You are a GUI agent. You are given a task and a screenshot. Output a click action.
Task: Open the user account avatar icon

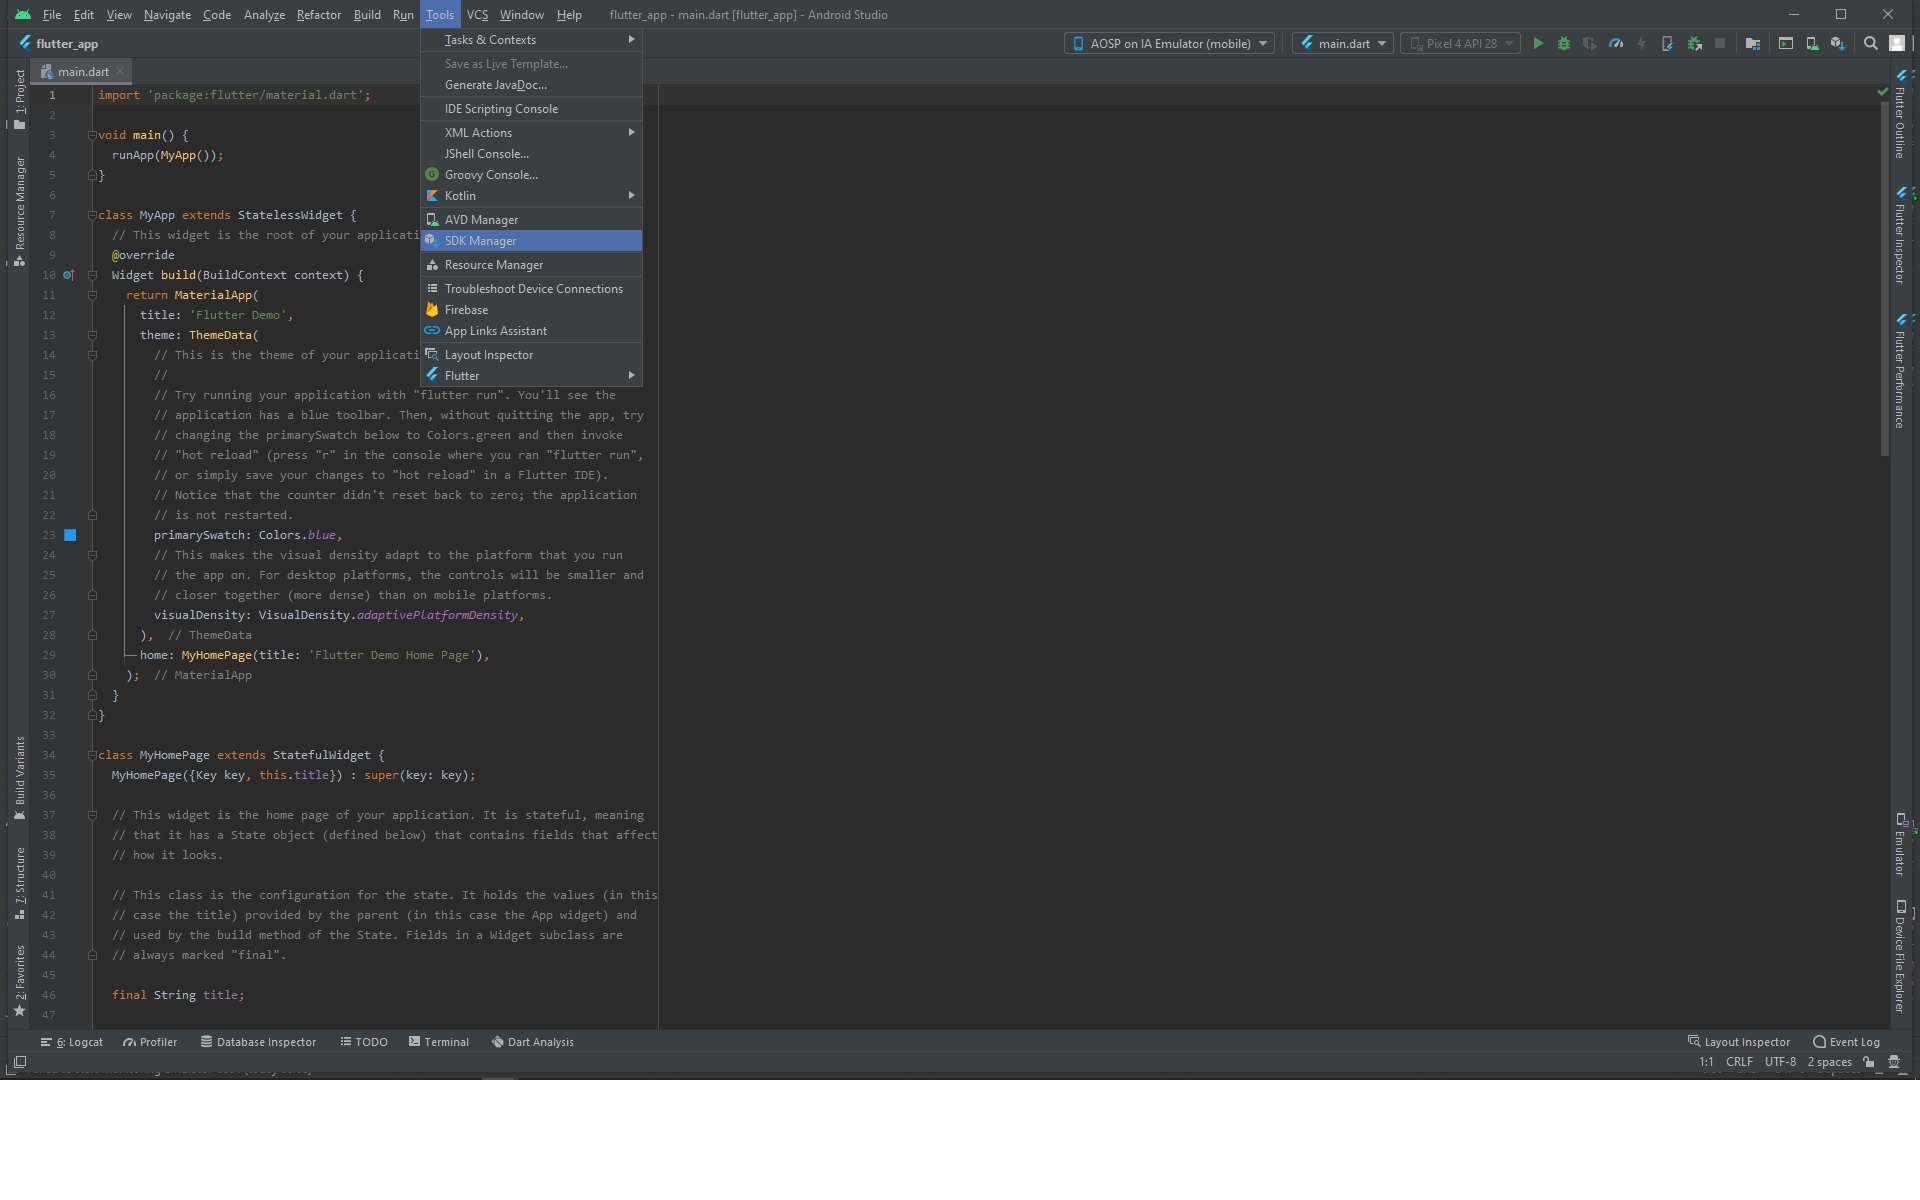click(x=1896, y=43)
